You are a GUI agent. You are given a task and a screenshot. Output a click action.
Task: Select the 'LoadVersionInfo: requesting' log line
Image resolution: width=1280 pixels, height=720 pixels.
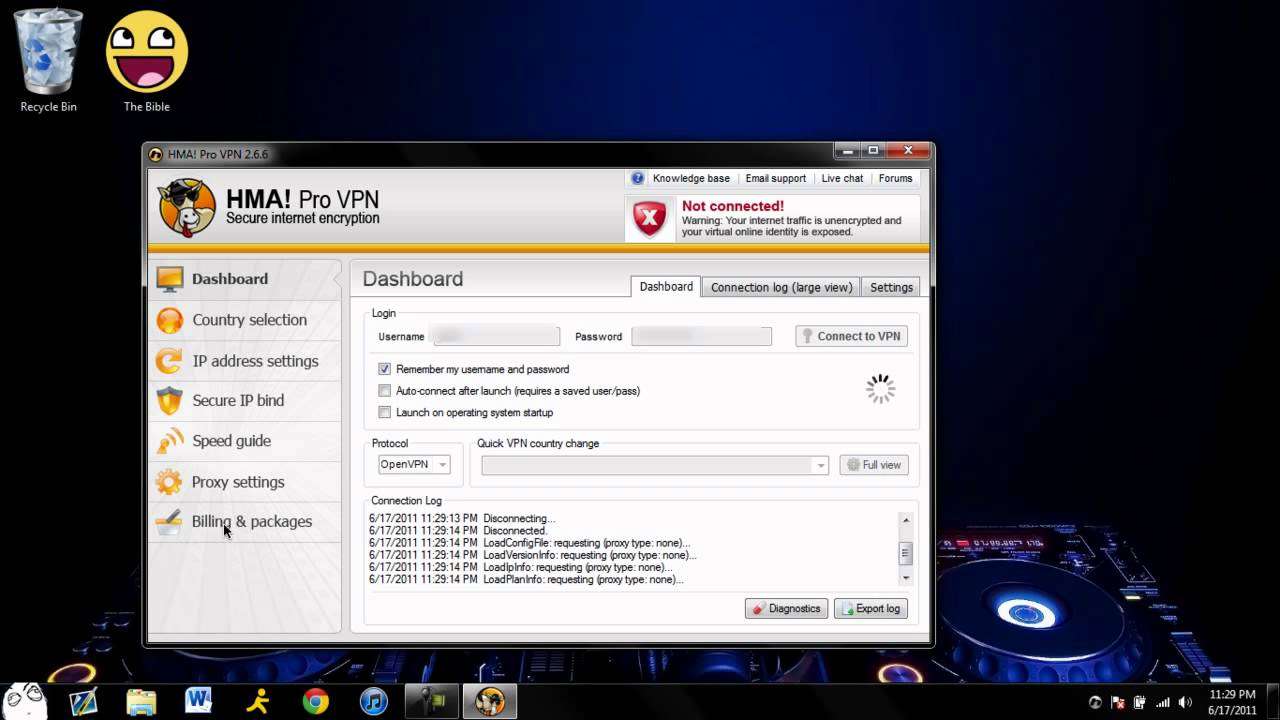(x=533, y=555)
